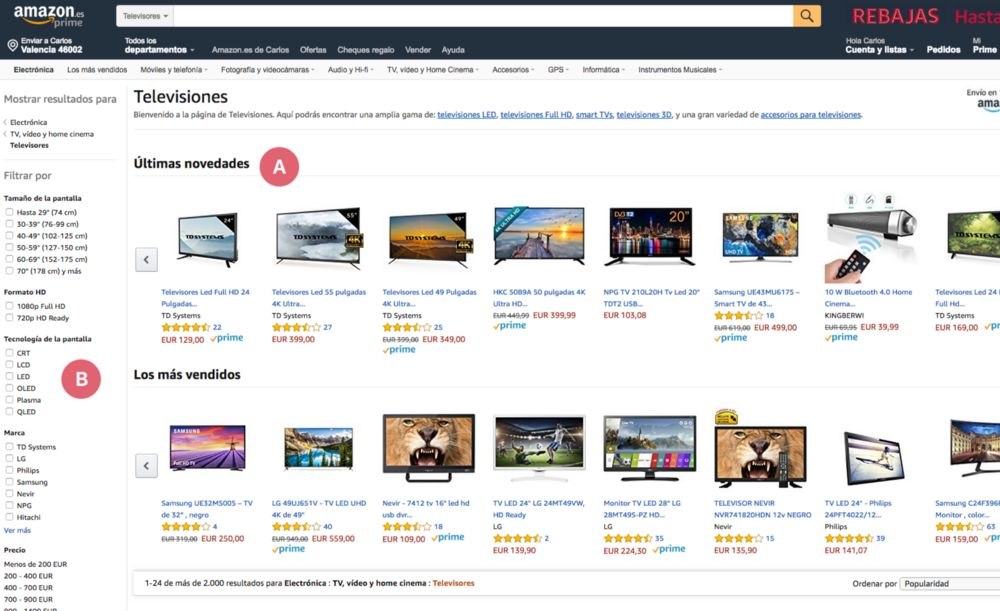
Task: Click star rating of Samsung UE43MU6175
Action: point(739,315)
